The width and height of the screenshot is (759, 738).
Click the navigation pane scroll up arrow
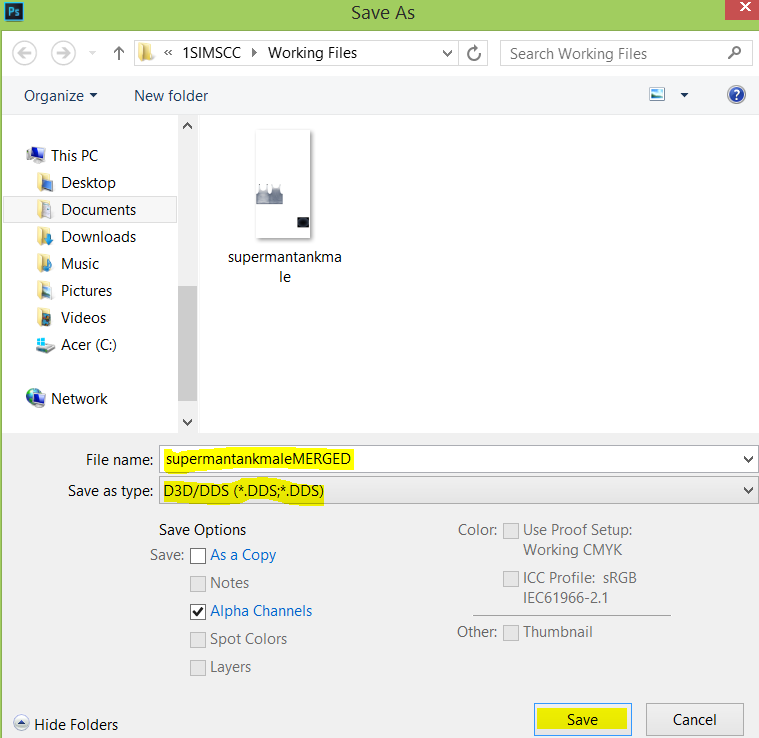point(187,126)
